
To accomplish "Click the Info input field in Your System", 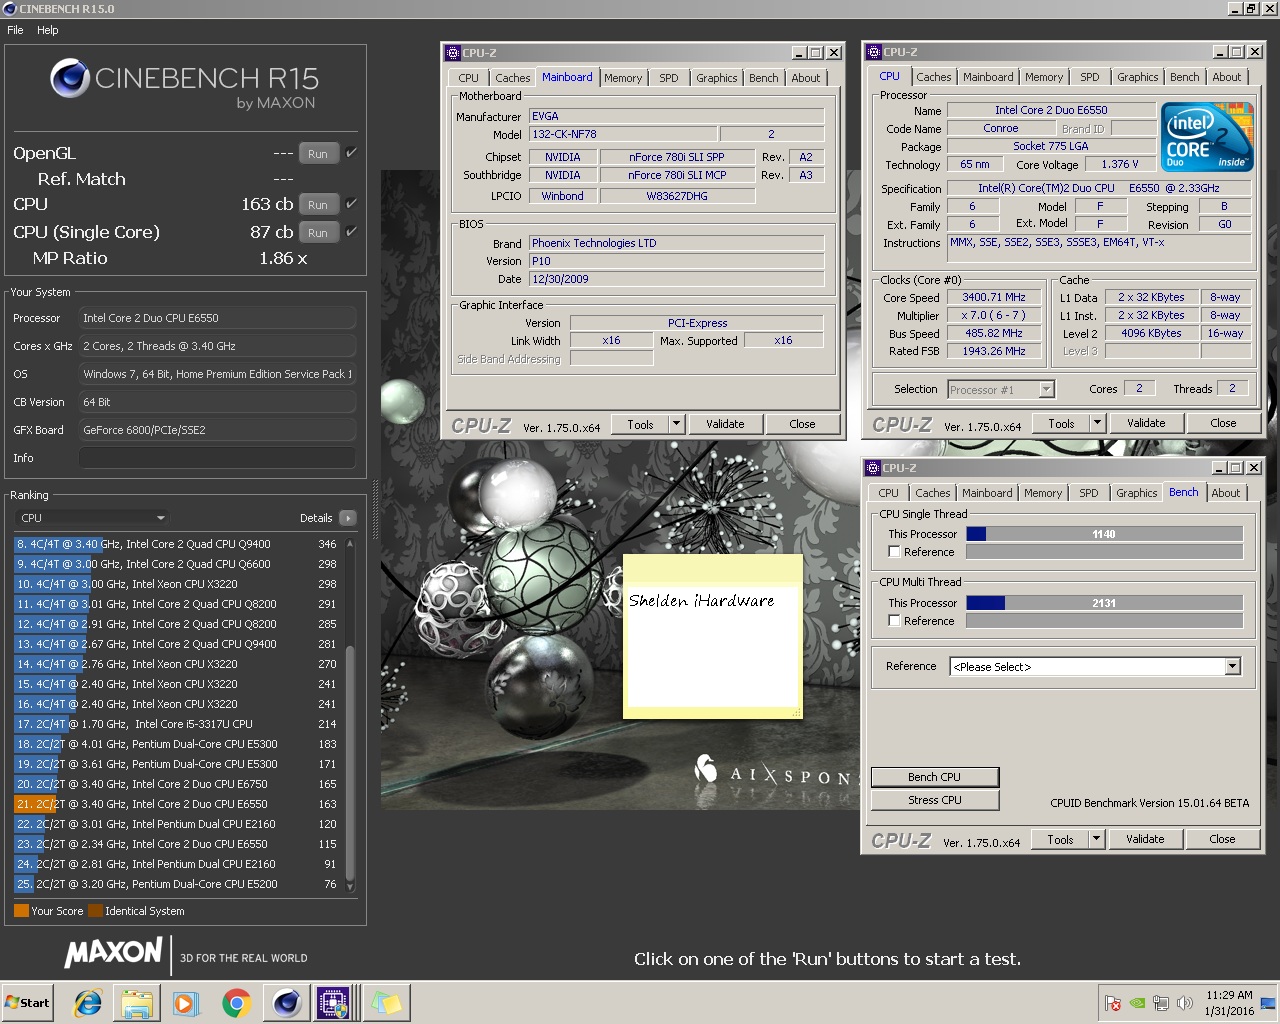I will (x=217, y=458).
